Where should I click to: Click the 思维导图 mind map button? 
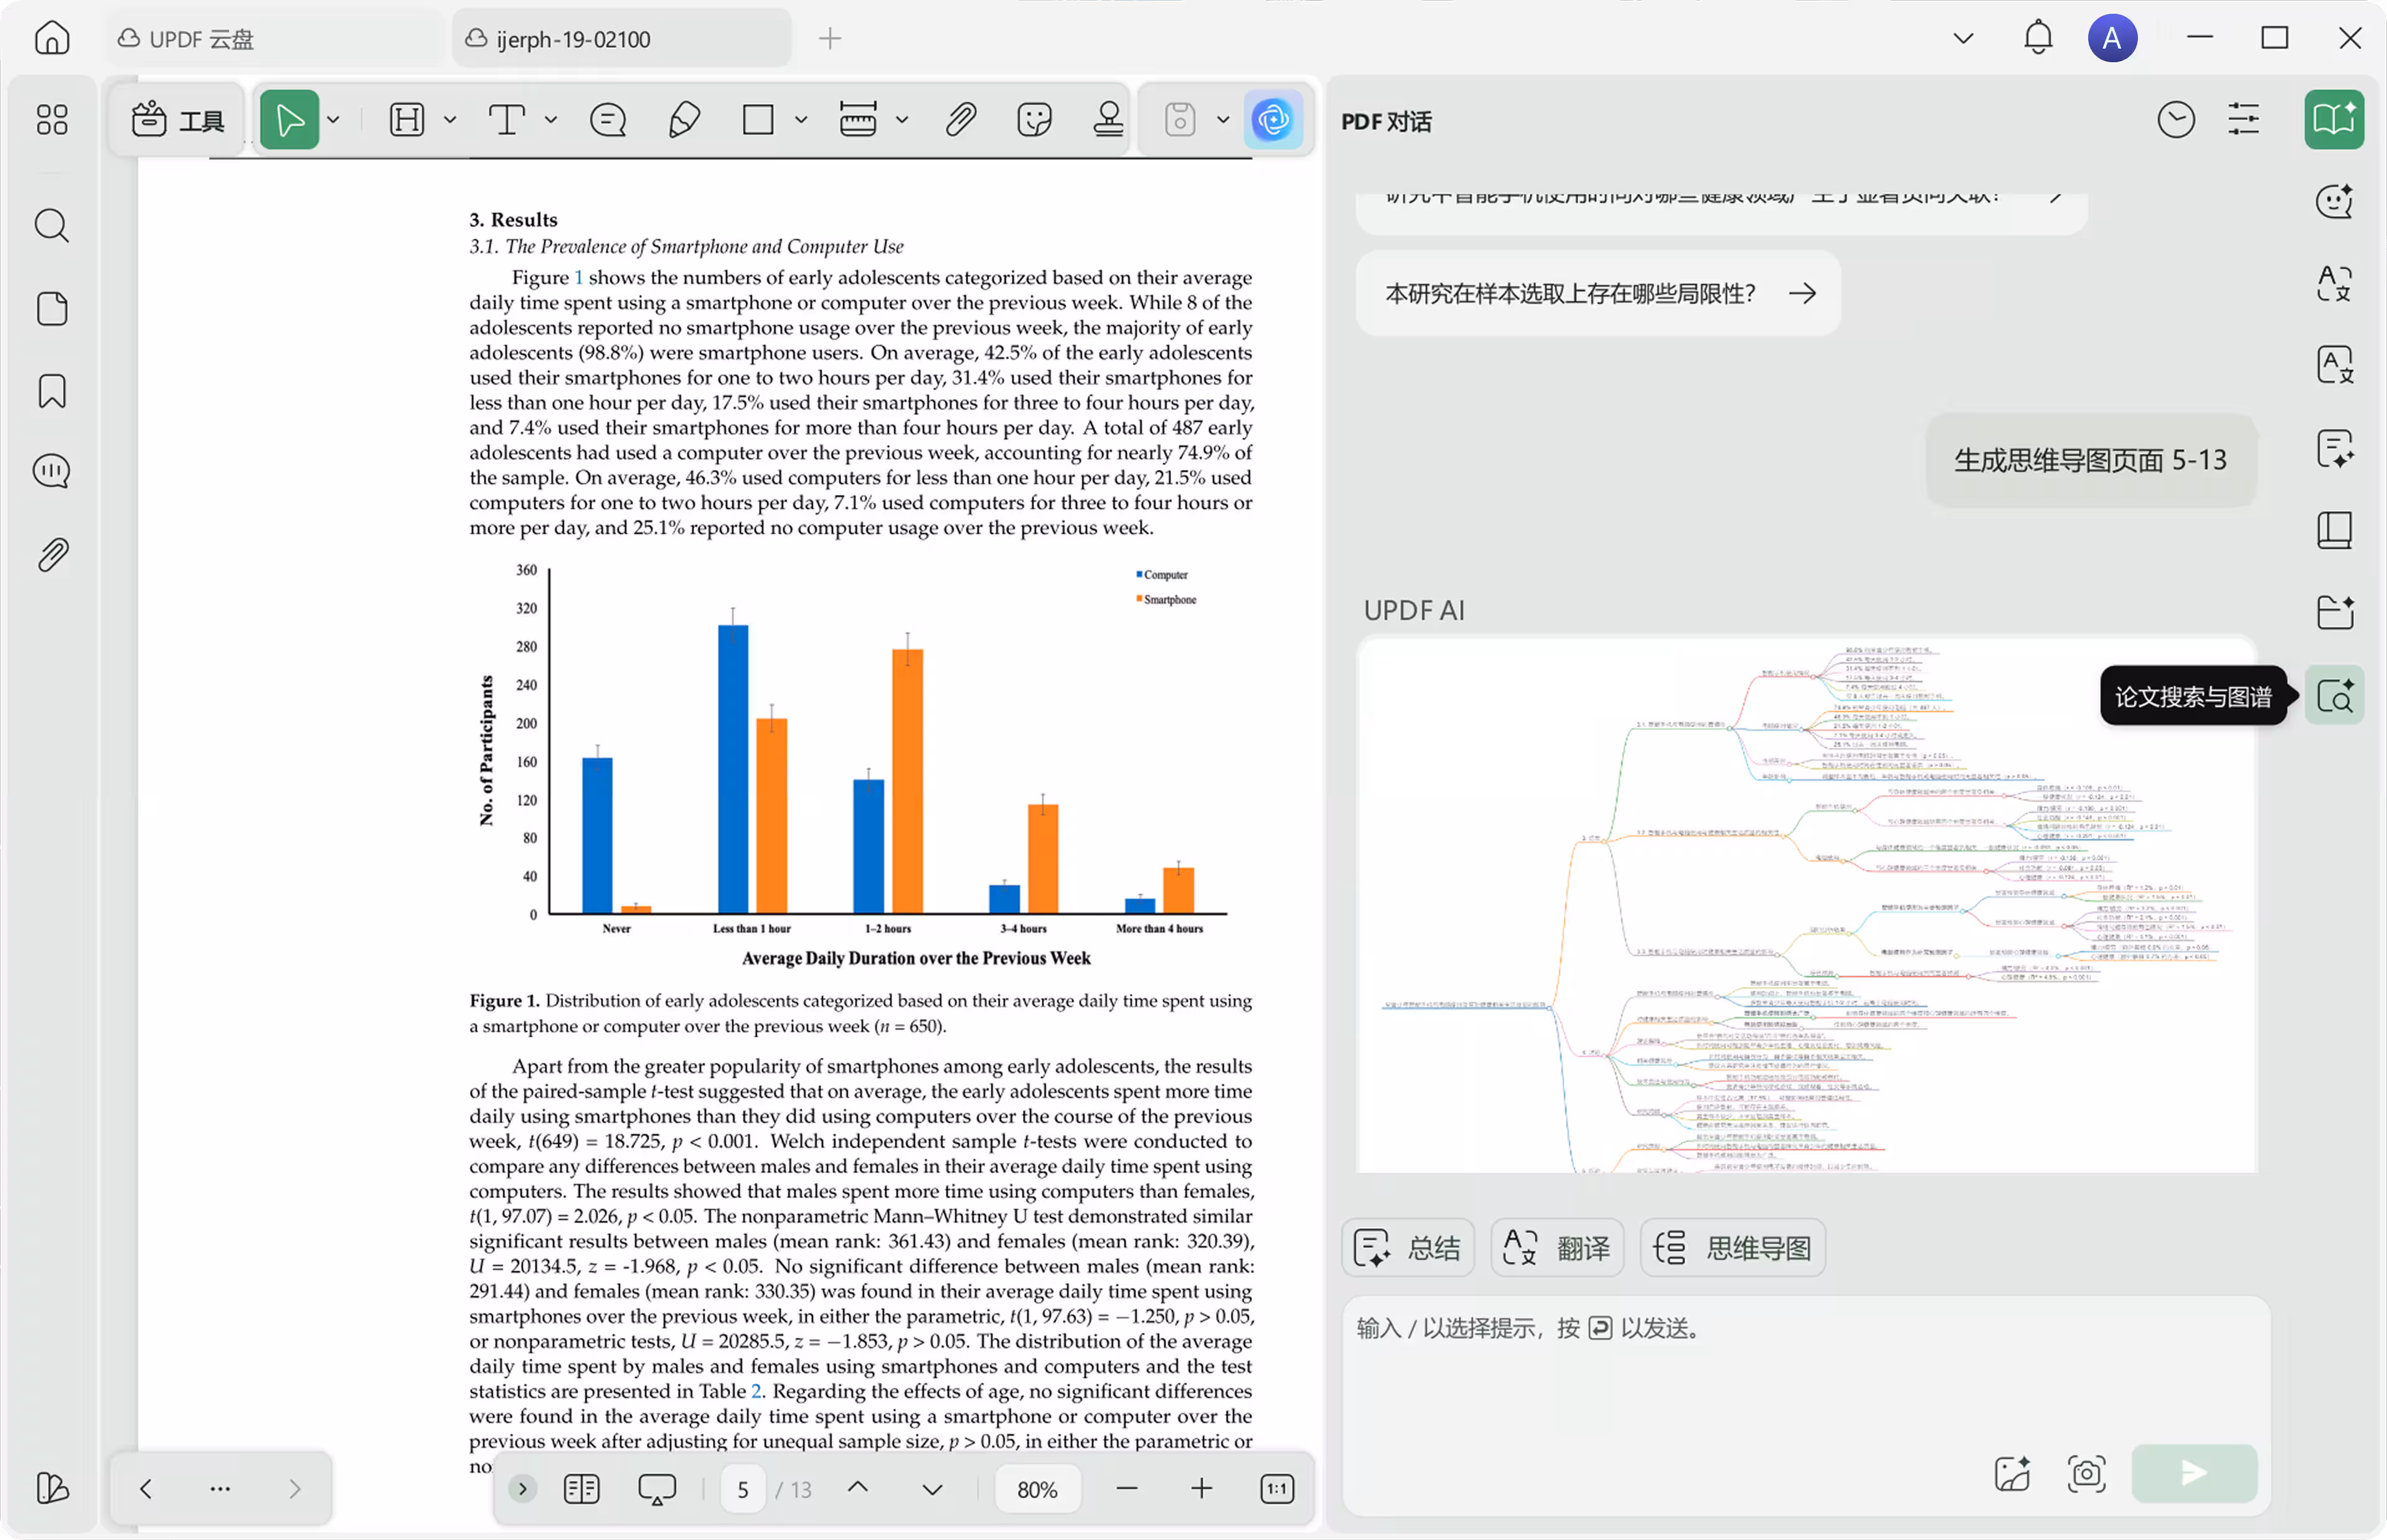coord(1733,1248)
